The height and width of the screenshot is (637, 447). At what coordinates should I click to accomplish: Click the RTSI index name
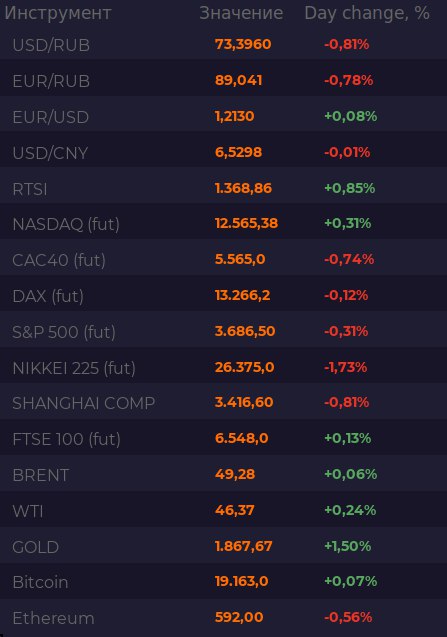30,189
